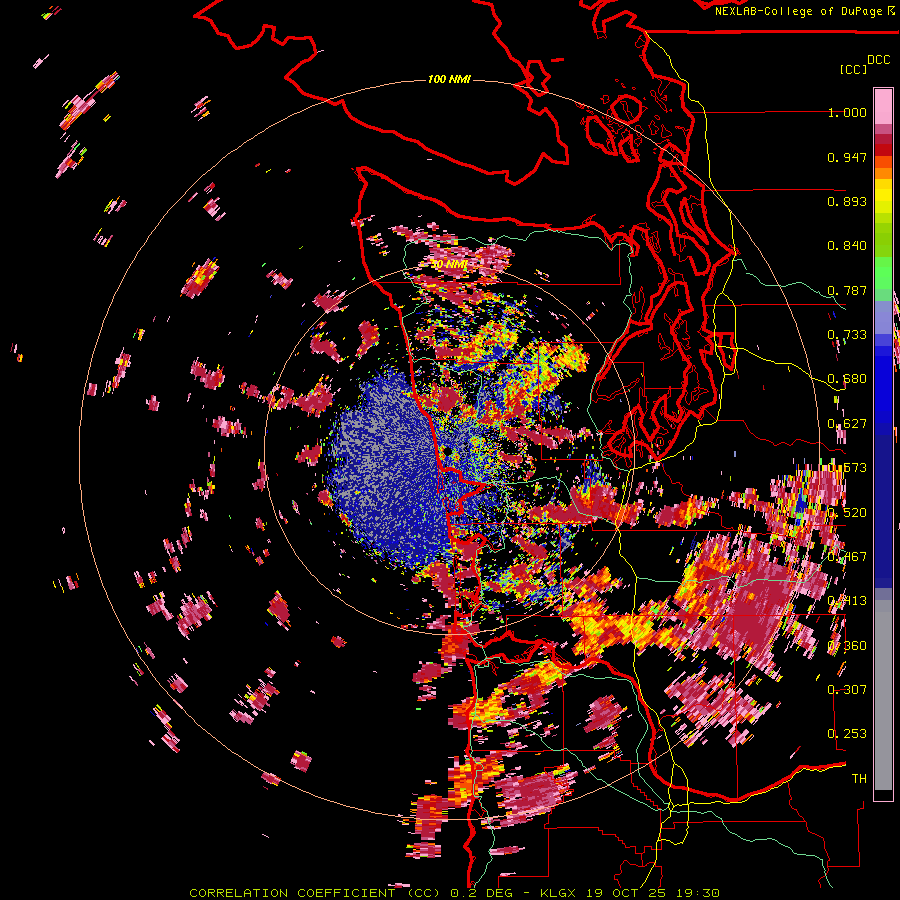Click the 0.947 scale value
Viewport: 900px width, 900px height.
[847, 157]
